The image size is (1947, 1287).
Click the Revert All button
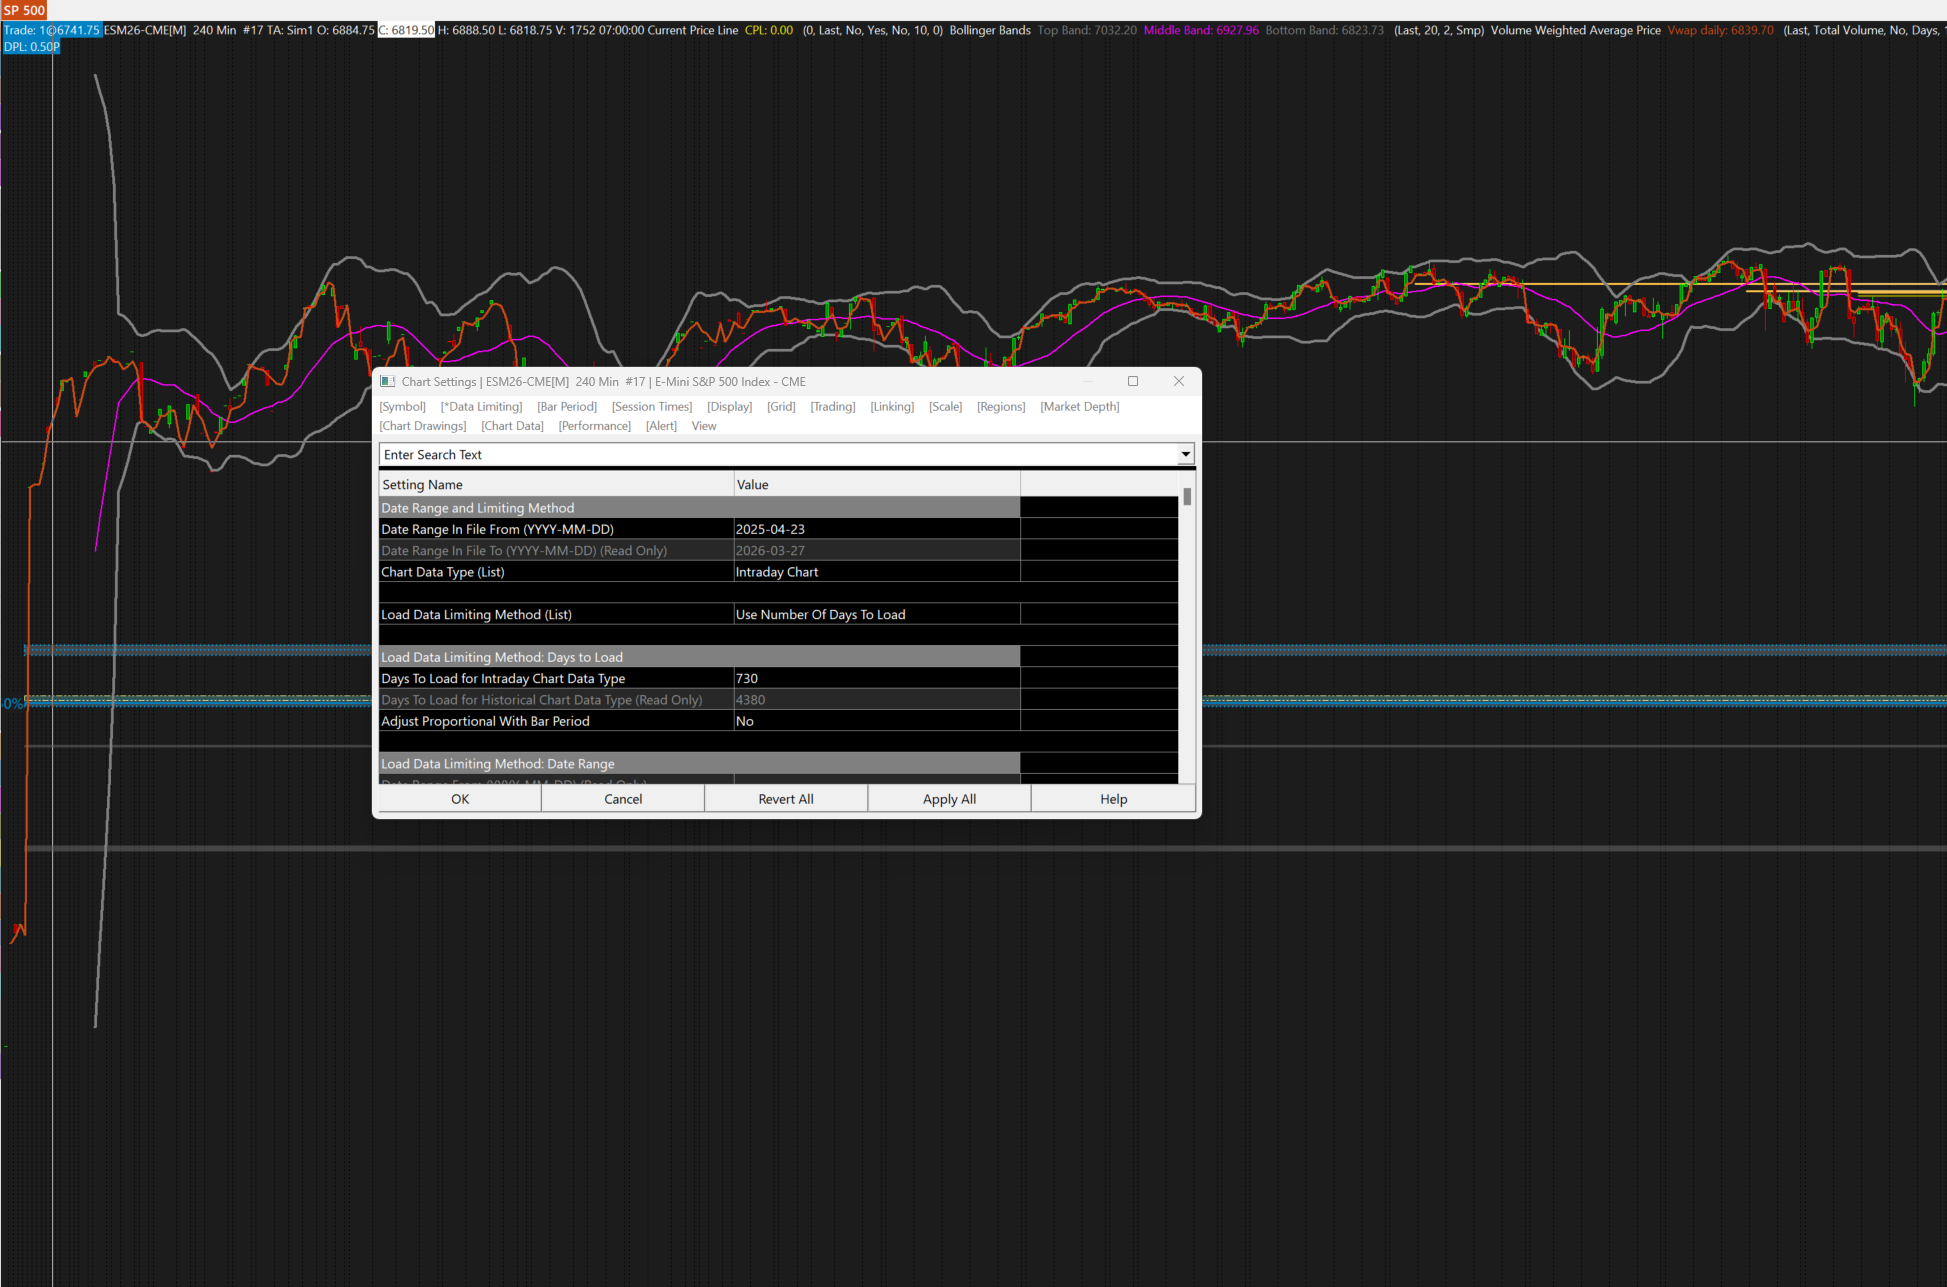pos(785,799)
